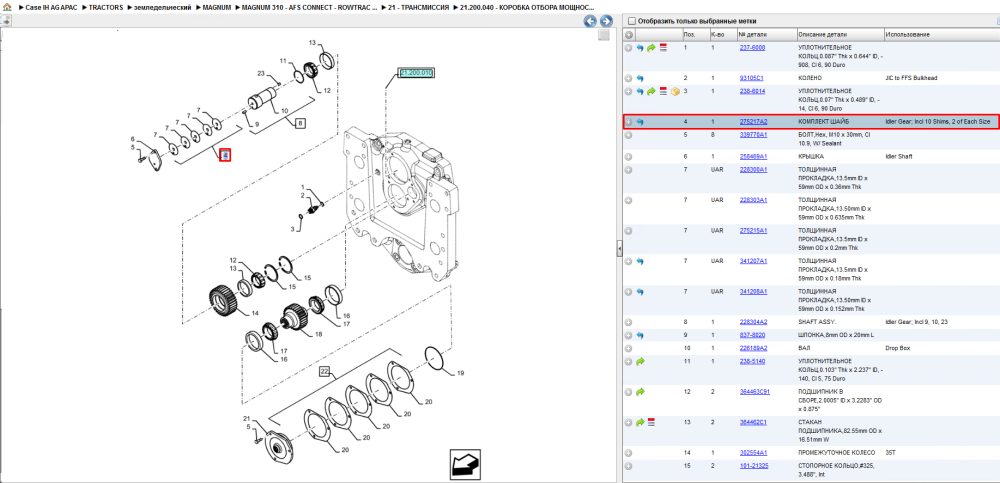Viewport: 1000px width, 483px height.
Task: Click the blue arrow icon for part 341207A1
Action: click(x=640, y=261)
